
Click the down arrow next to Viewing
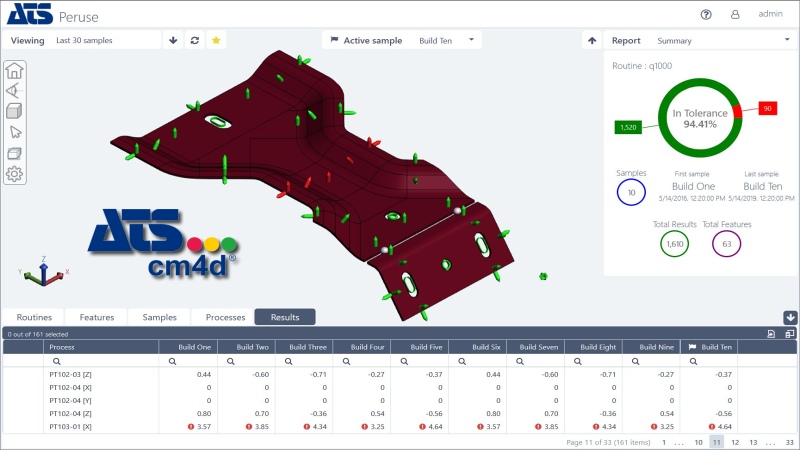173,41
